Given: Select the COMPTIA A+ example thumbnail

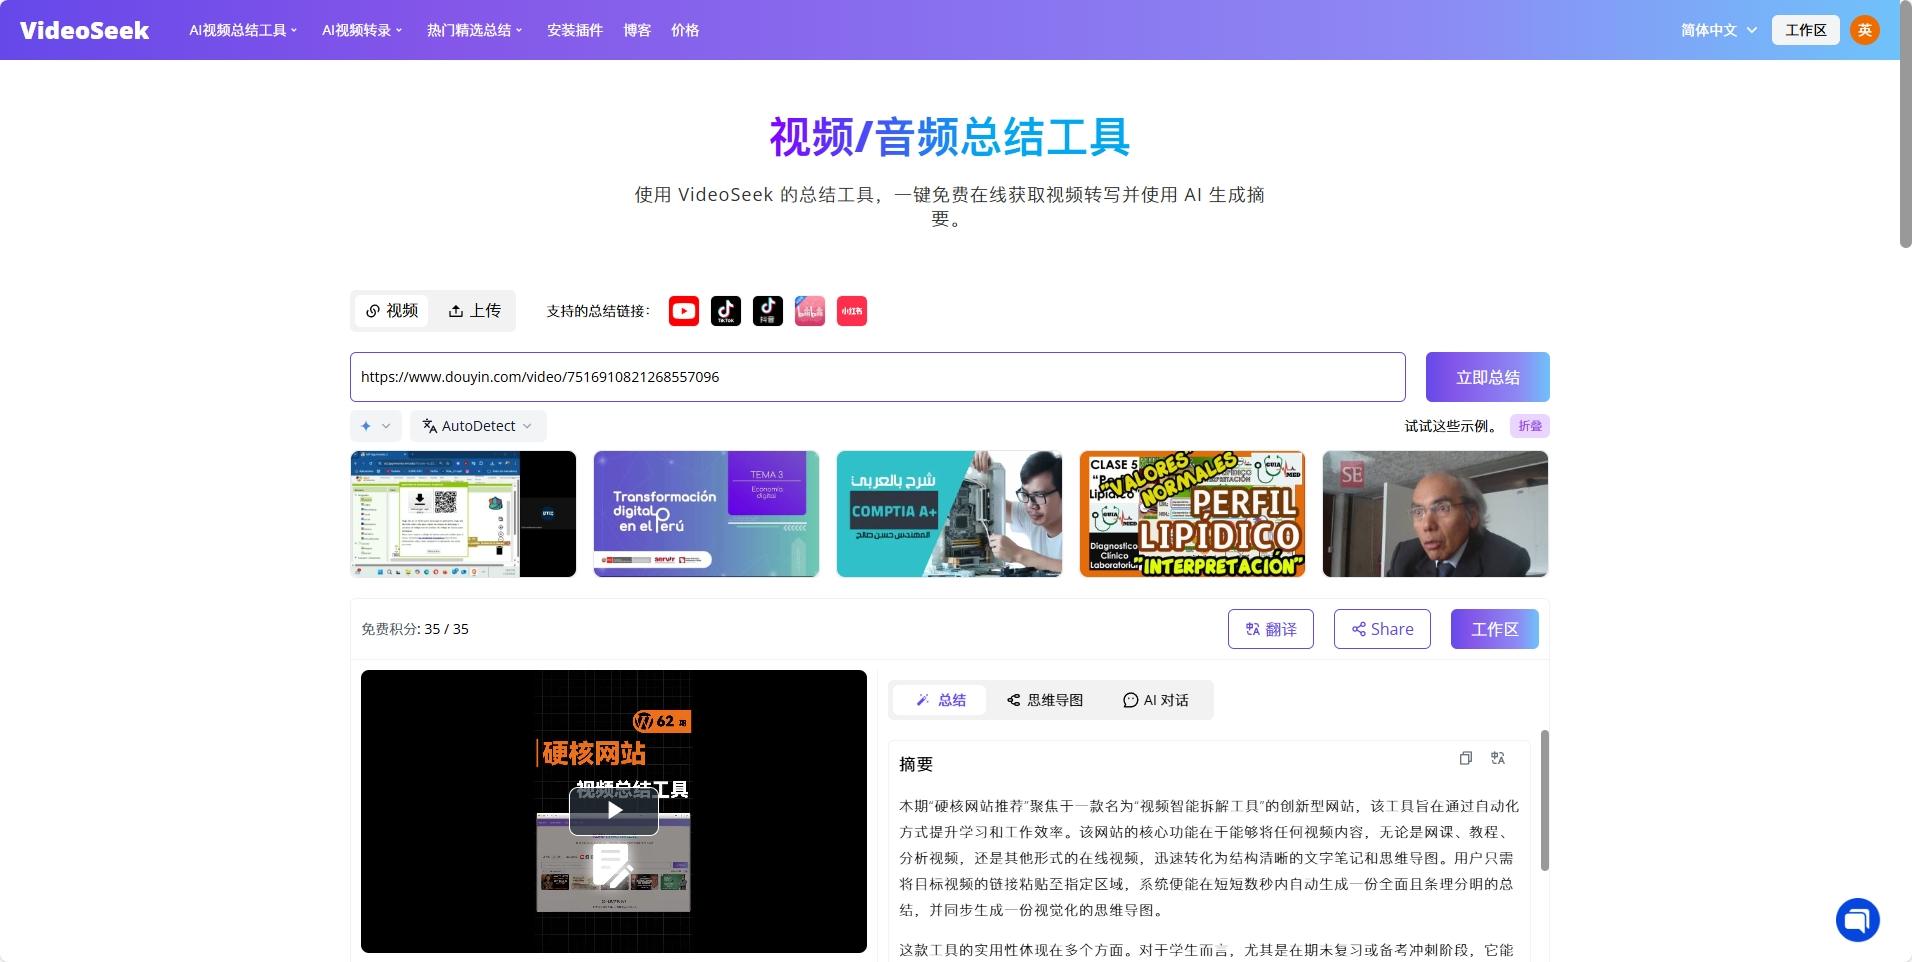Looking at the screenshot, I should click(948, 513).
